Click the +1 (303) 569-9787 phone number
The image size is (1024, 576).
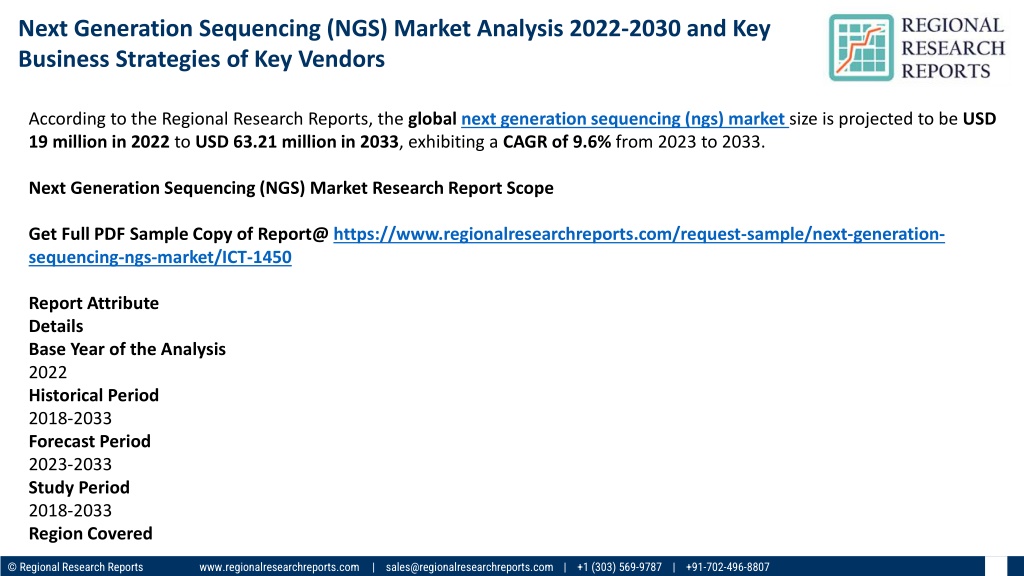coord(619,567)
